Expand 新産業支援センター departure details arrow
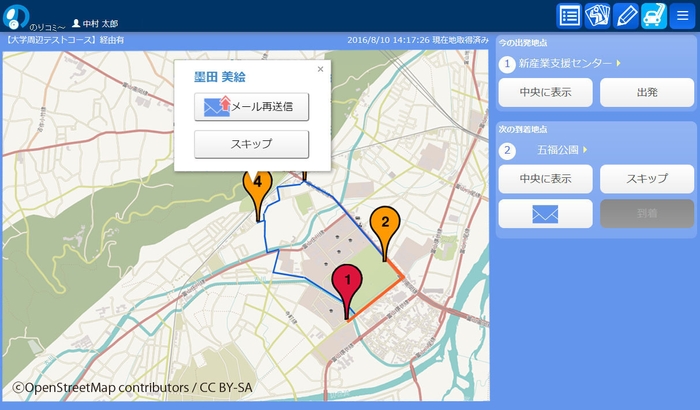This screenshot has width=700, height=410. (x=619, y=64)
